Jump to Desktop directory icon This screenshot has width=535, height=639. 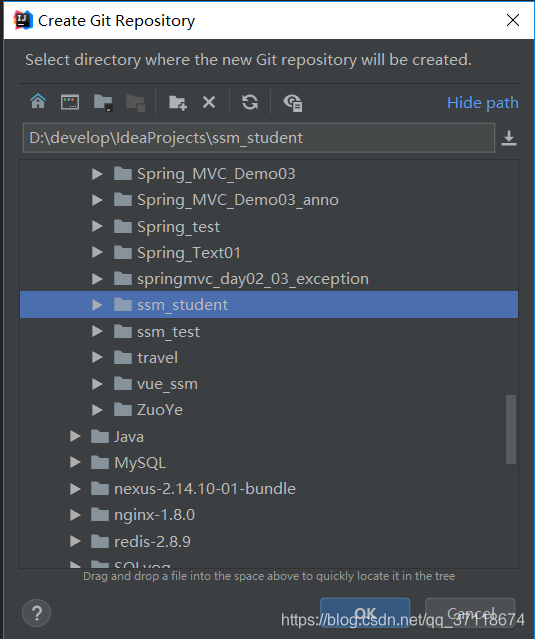(70, 102)
